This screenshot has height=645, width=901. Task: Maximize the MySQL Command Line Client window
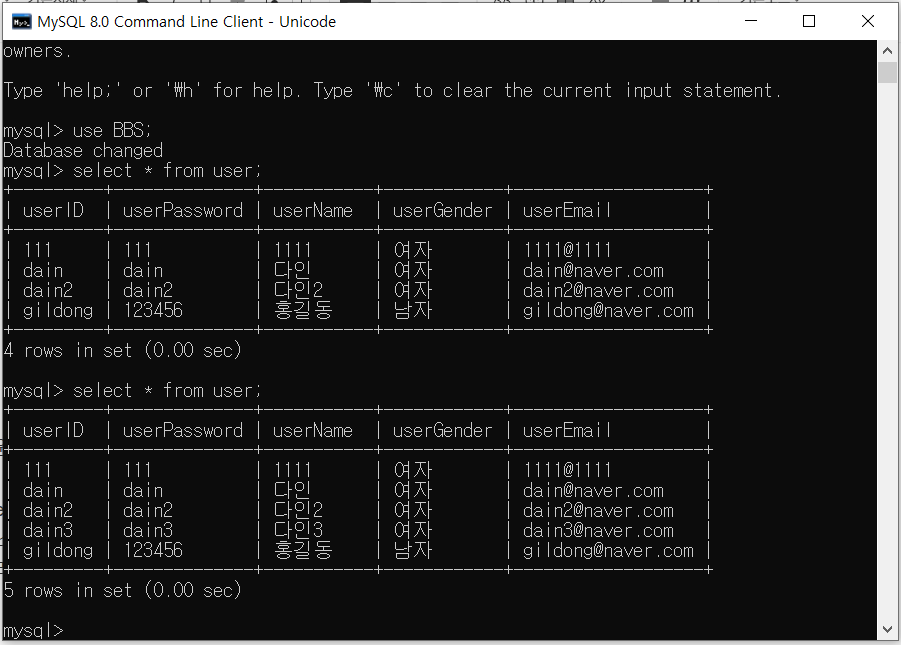coord(809,21)
